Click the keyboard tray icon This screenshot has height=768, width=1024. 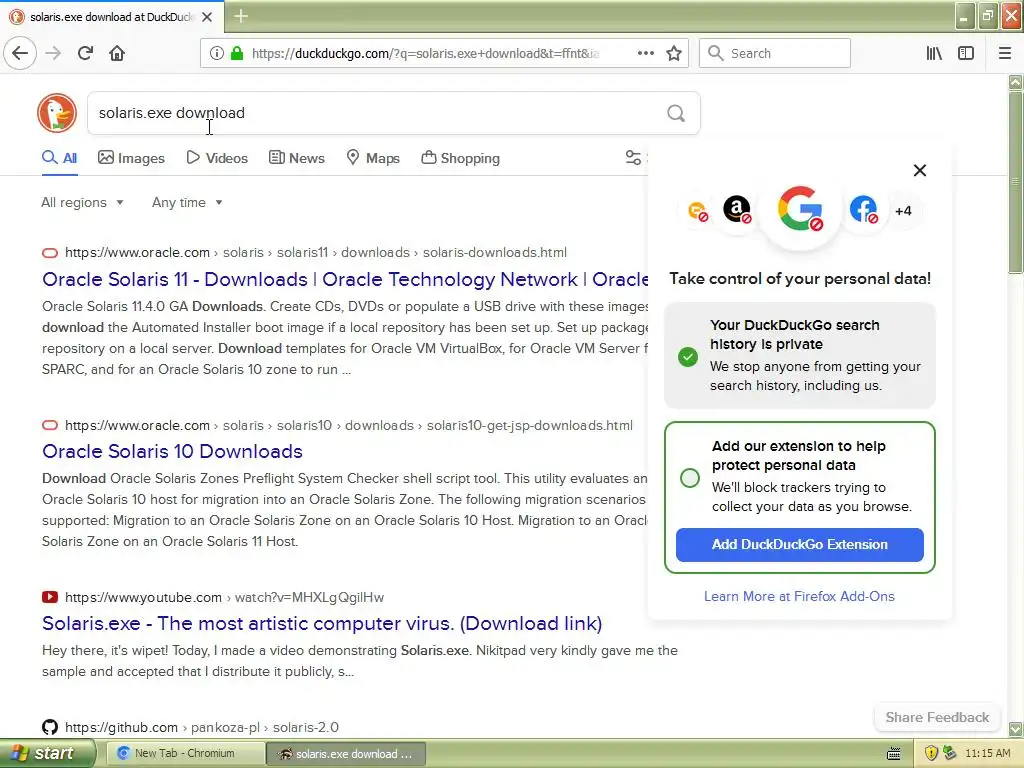tap(893, 754)
